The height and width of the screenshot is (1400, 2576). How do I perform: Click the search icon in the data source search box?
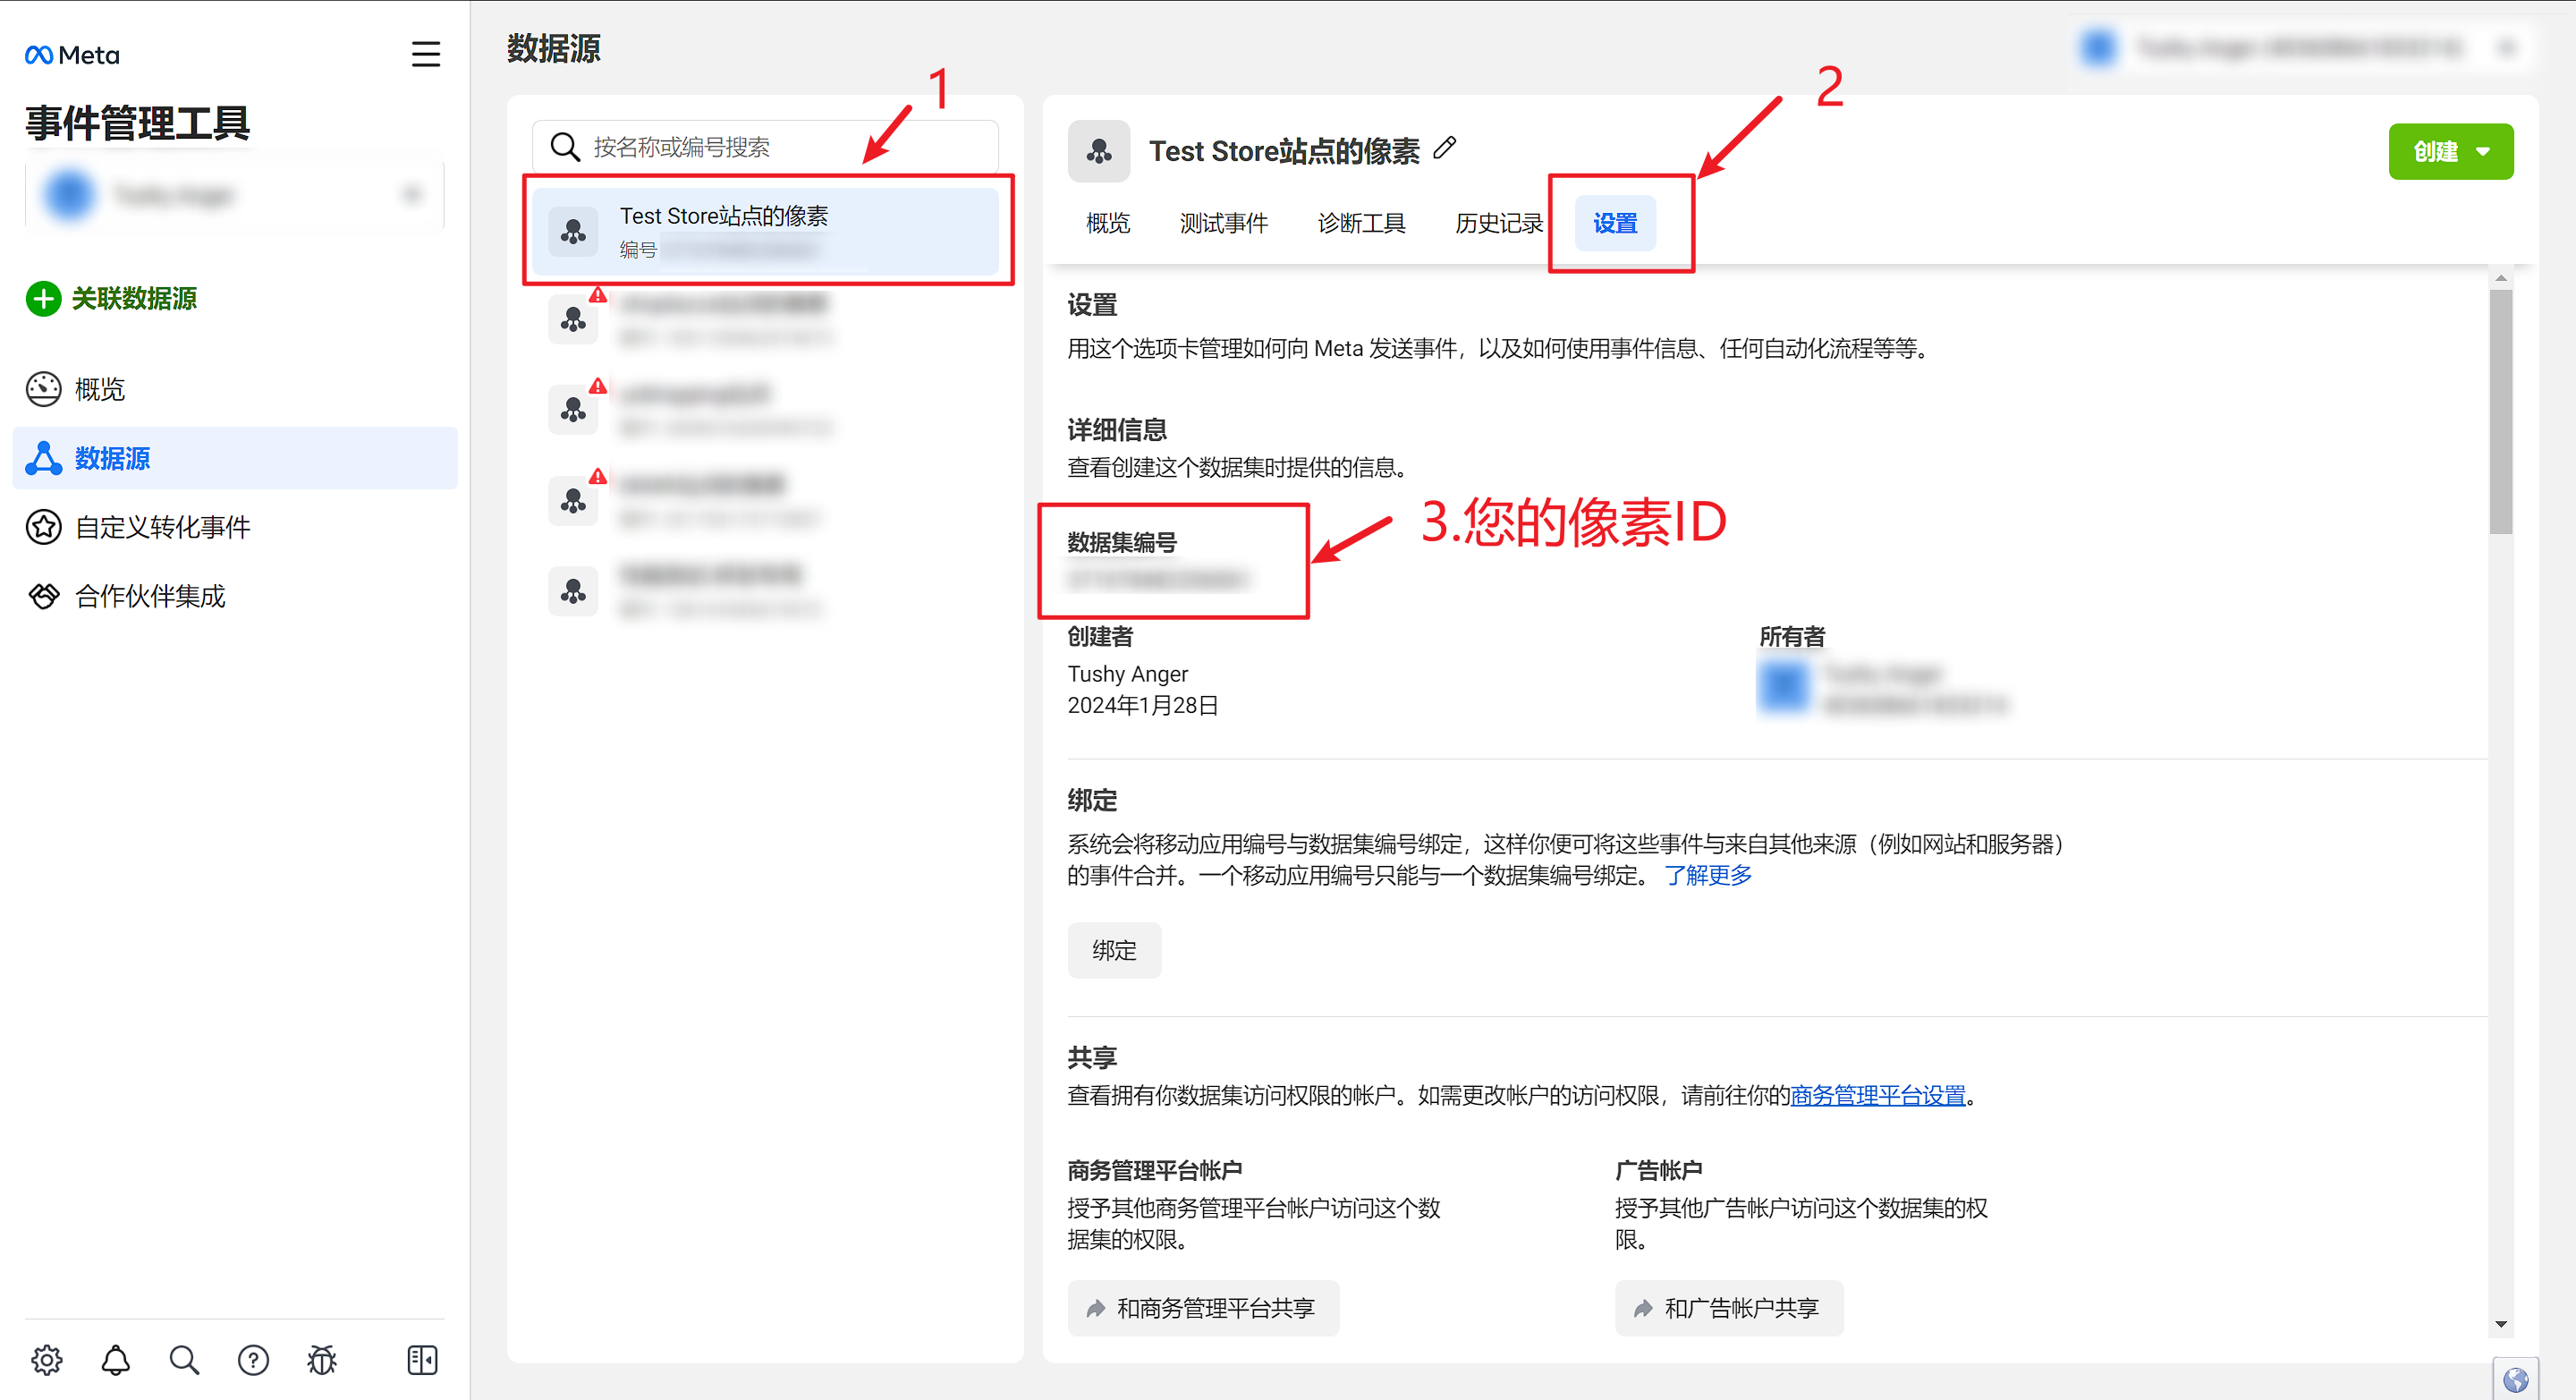[x=565, y=147]
